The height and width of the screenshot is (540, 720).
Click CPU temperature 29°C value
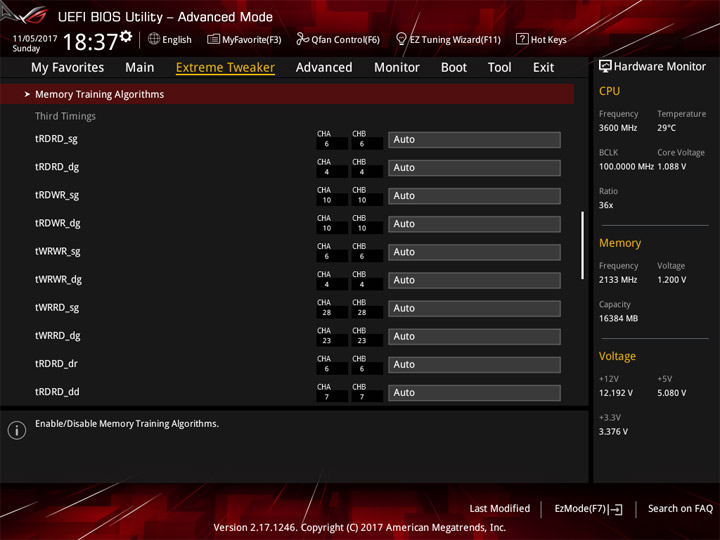pos(666,128)
